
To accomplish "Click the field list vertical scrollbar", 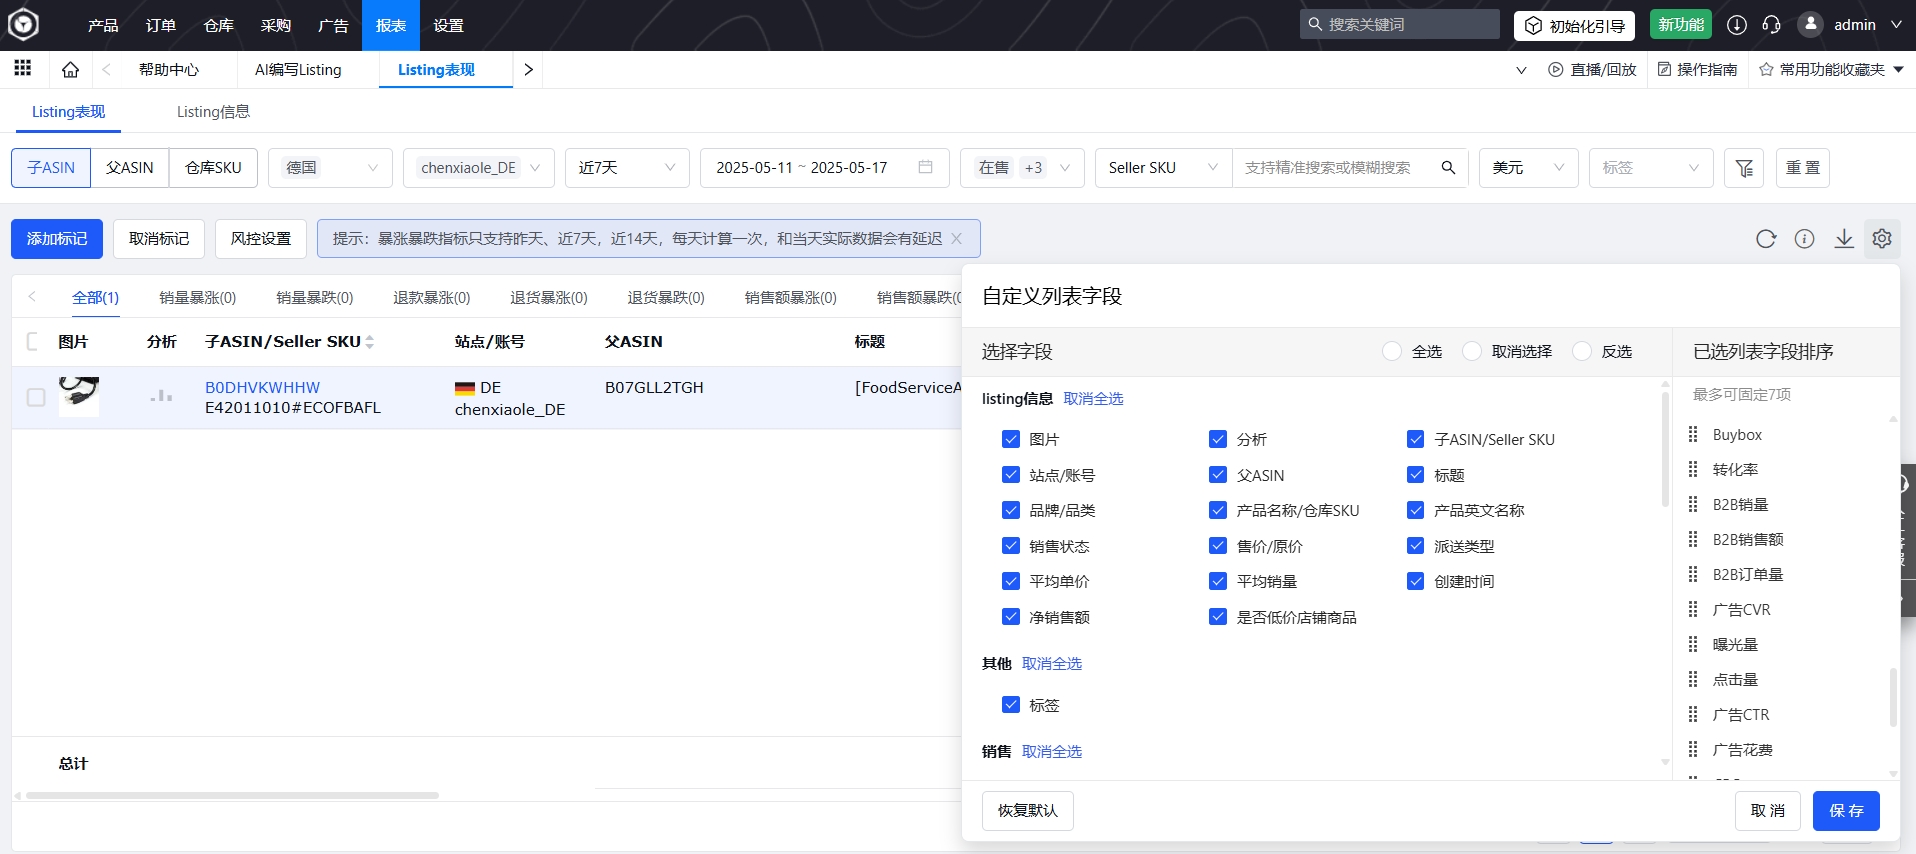I will click(1665, 449).
